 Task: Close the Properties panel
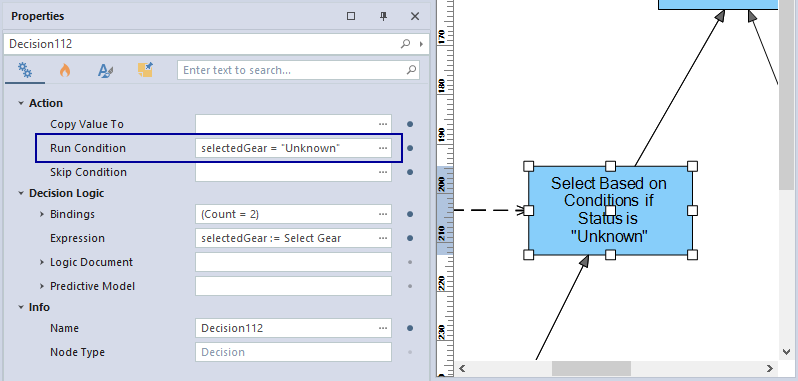click(x=415, y=16)
